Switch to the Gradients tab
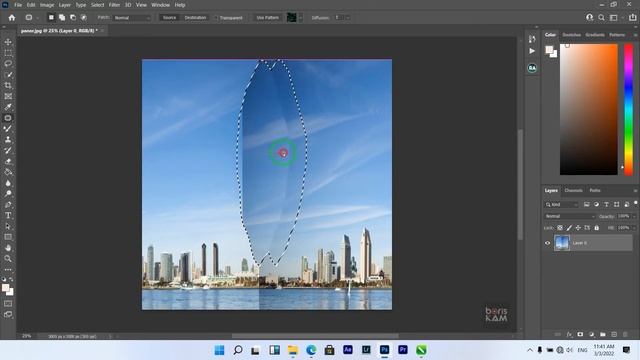This screenshot has width=640, height=360. 595,35
